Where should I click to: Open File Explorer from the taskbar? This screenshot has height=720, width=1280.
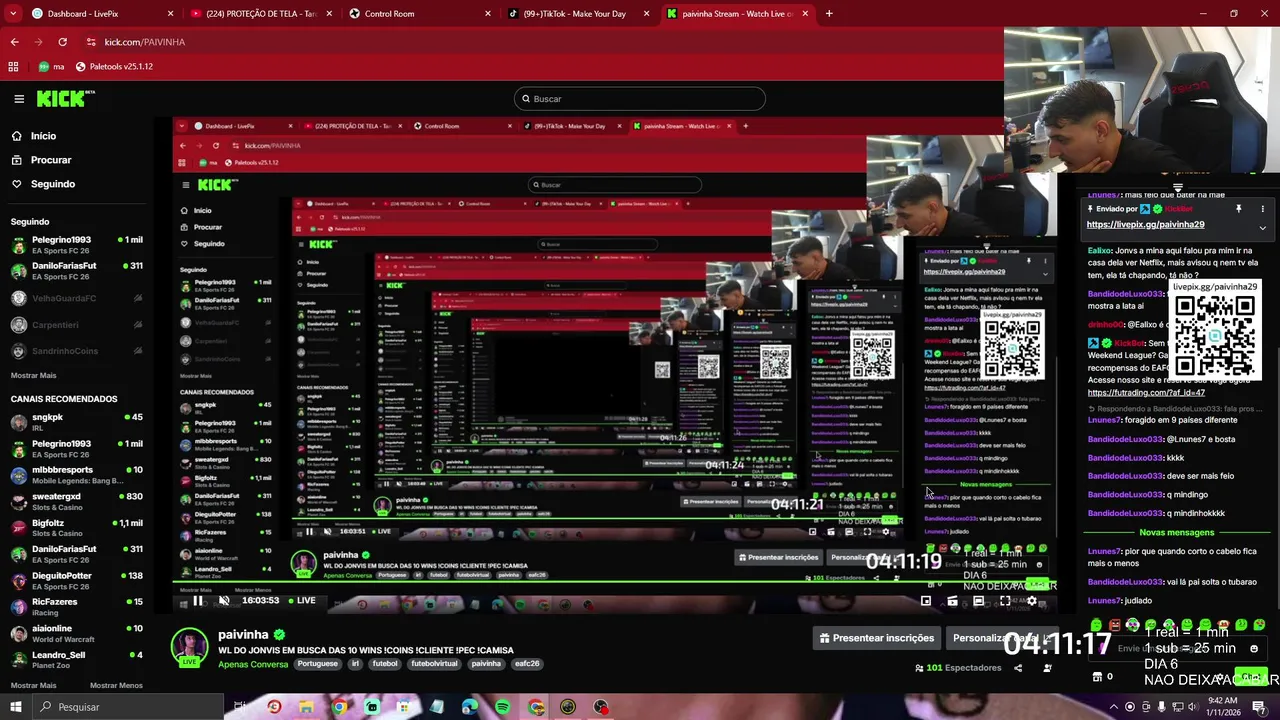306,707
